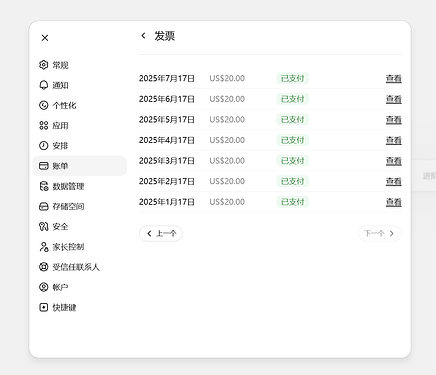Open the 通知 settings section

[80, 85]
